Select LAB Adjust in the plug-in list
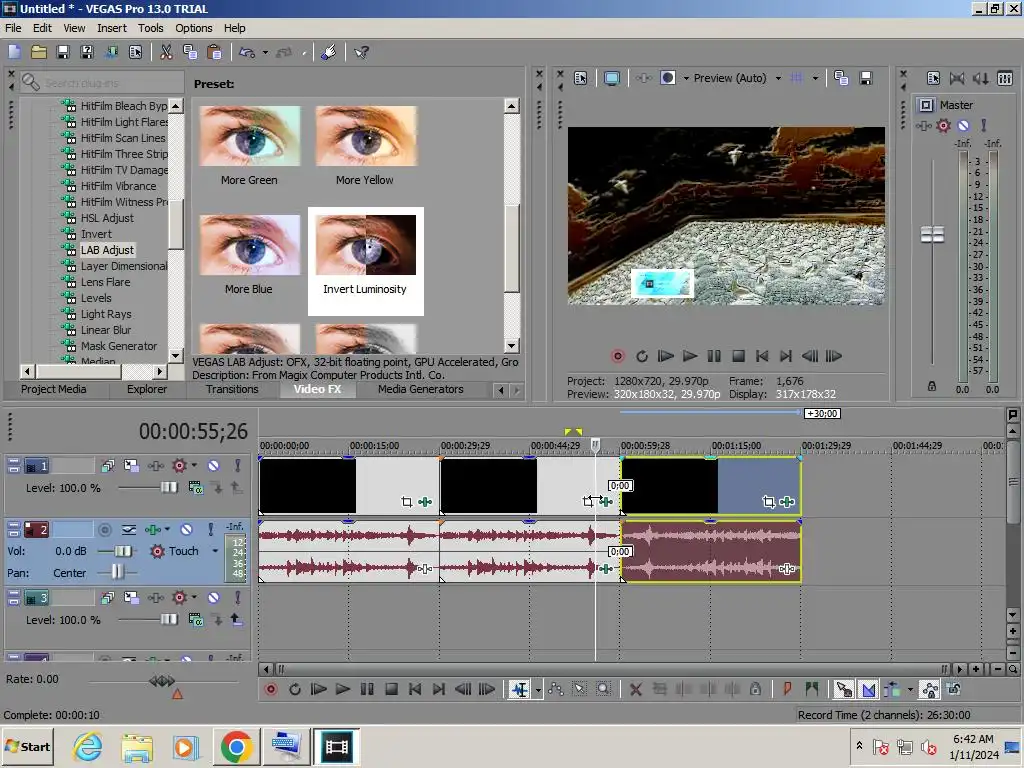Viewport: 1024px width, 768px height. point(107,250)
